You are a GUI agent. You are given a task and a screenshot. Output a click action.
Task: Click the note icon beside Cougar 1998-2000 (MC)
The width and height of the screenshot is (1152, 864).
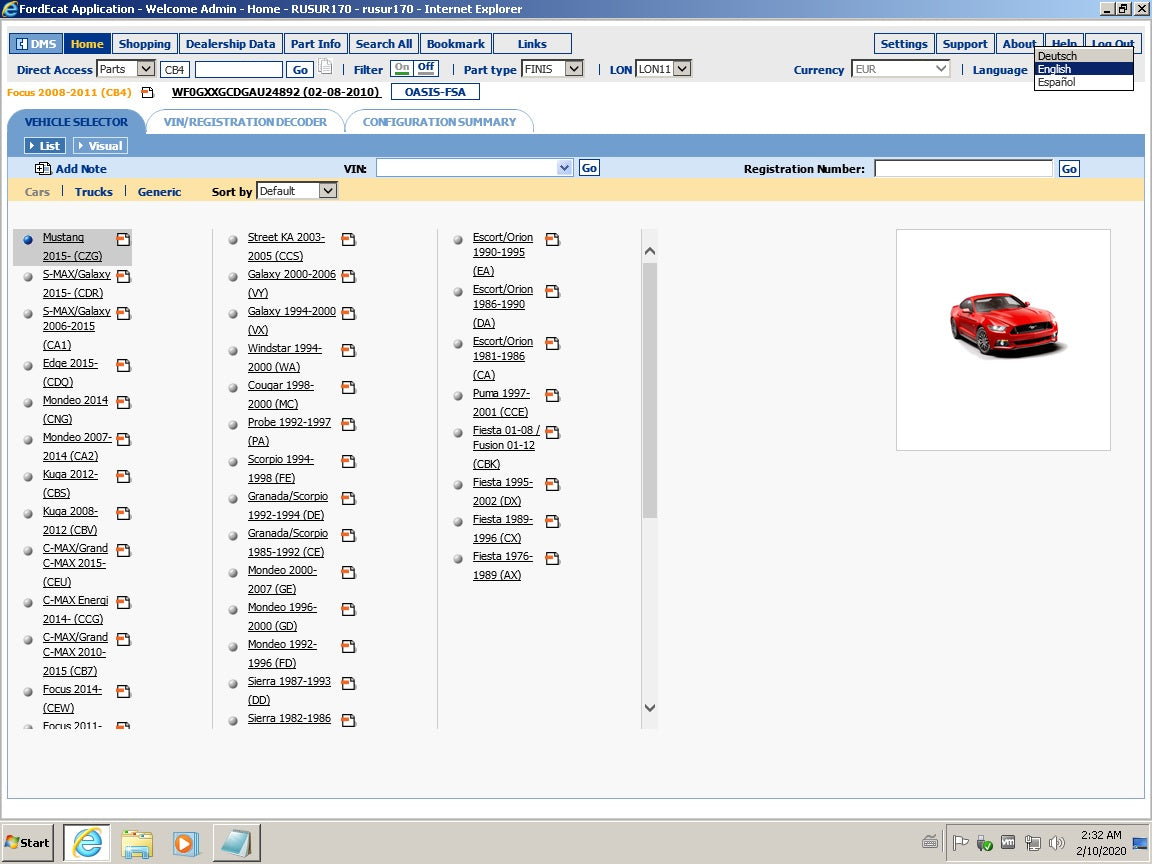tap(348, 386)
